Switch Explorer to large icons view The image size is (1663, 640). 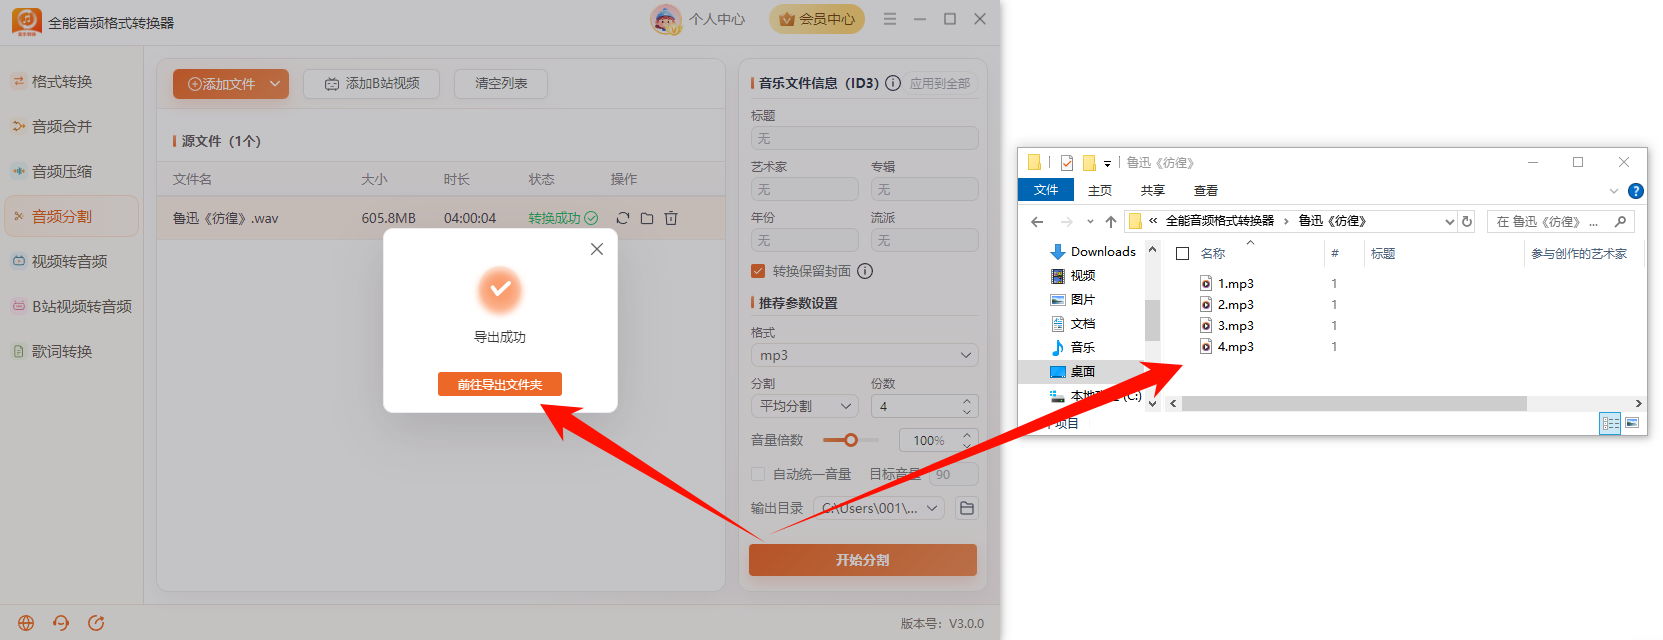[1632, 424]
